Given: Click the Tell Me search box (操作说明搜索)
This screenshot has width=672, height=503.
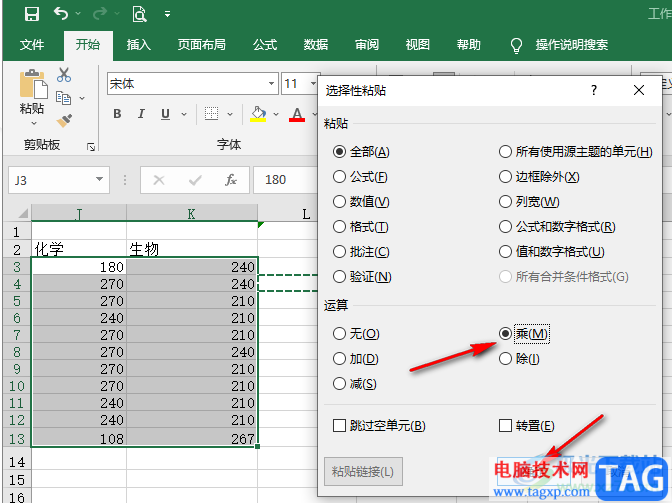Looking at the screenshot, I should pos(572,45).
